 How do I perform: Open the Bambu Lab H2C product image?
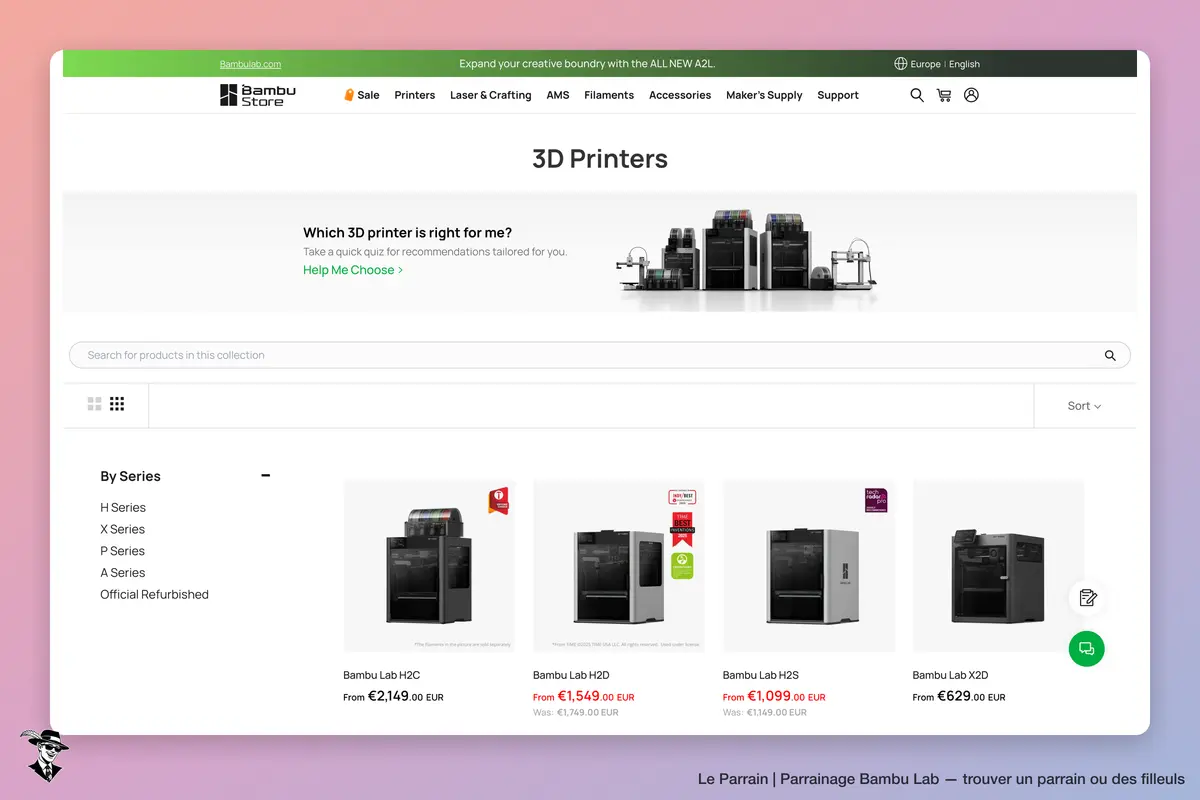click(x=429, y=566)
